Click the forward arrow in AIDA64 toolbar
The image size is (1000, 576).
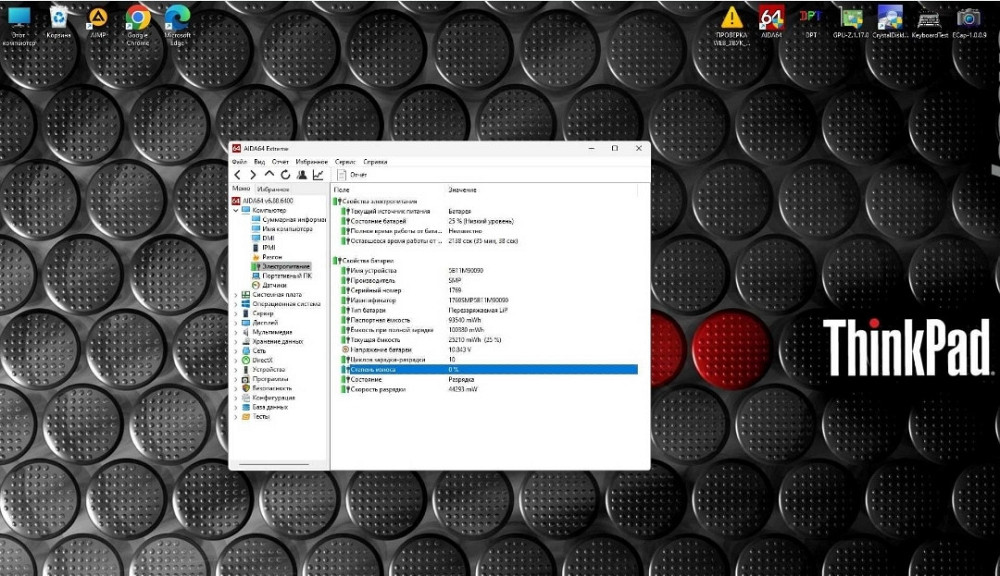point(253,175)
